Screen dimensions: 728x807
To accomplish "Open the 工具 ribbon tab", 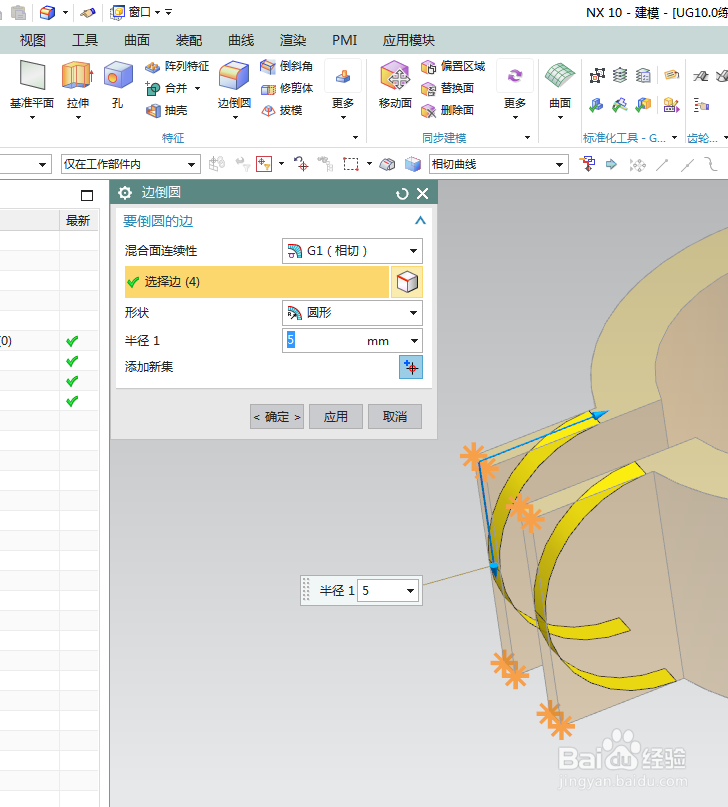I will click(x=85, y=40).
